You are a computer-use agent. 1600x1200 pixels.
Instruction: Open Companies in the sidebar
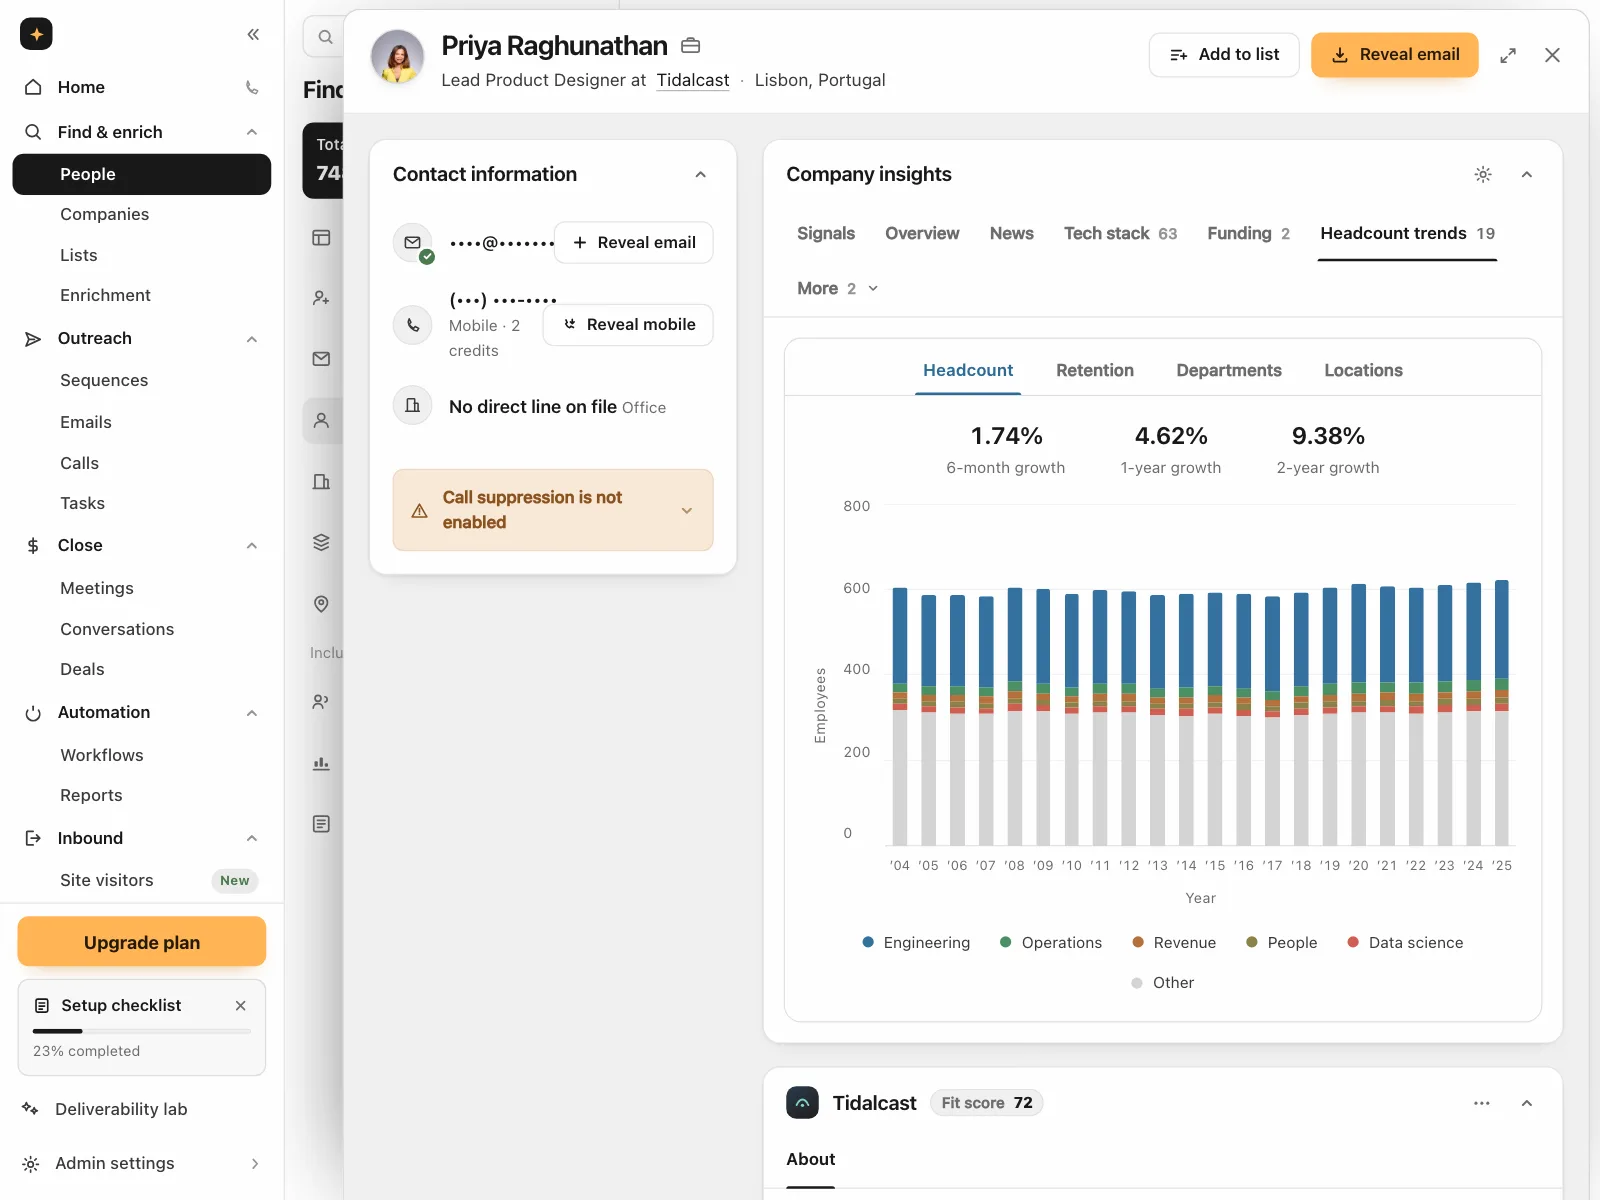[x=104, y=214]
